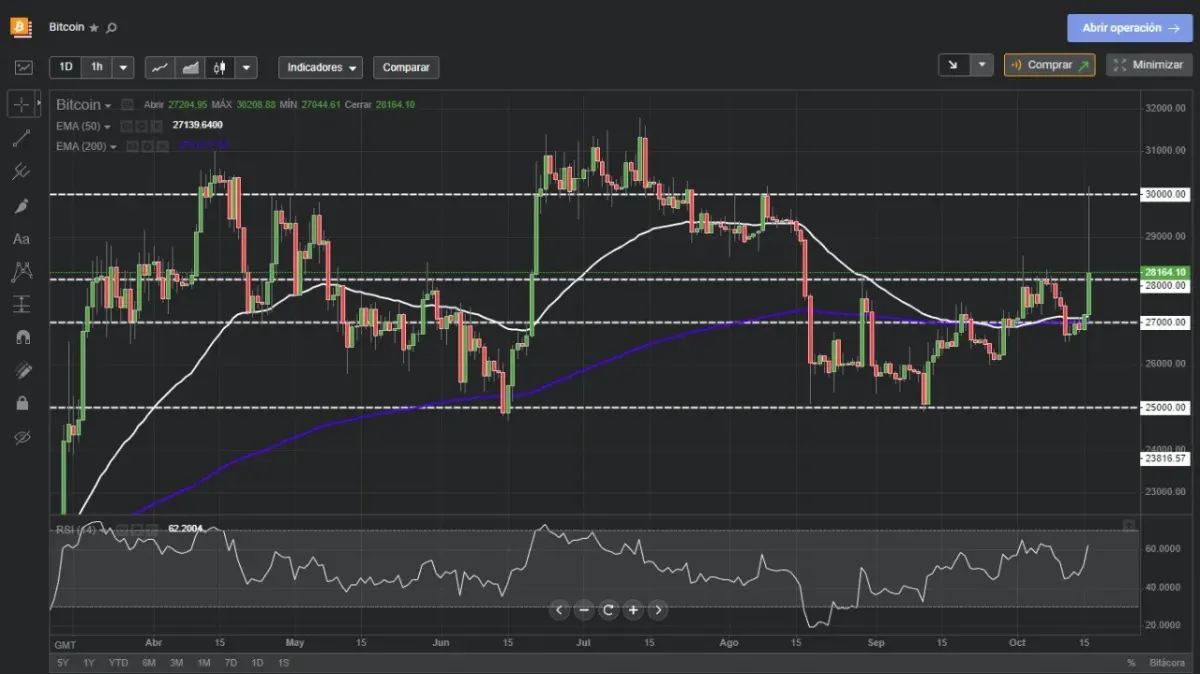Open the chart layout icon in sidebar
Screen dimensions: 1200x674
pyautogui.click(x=23, y=68)
